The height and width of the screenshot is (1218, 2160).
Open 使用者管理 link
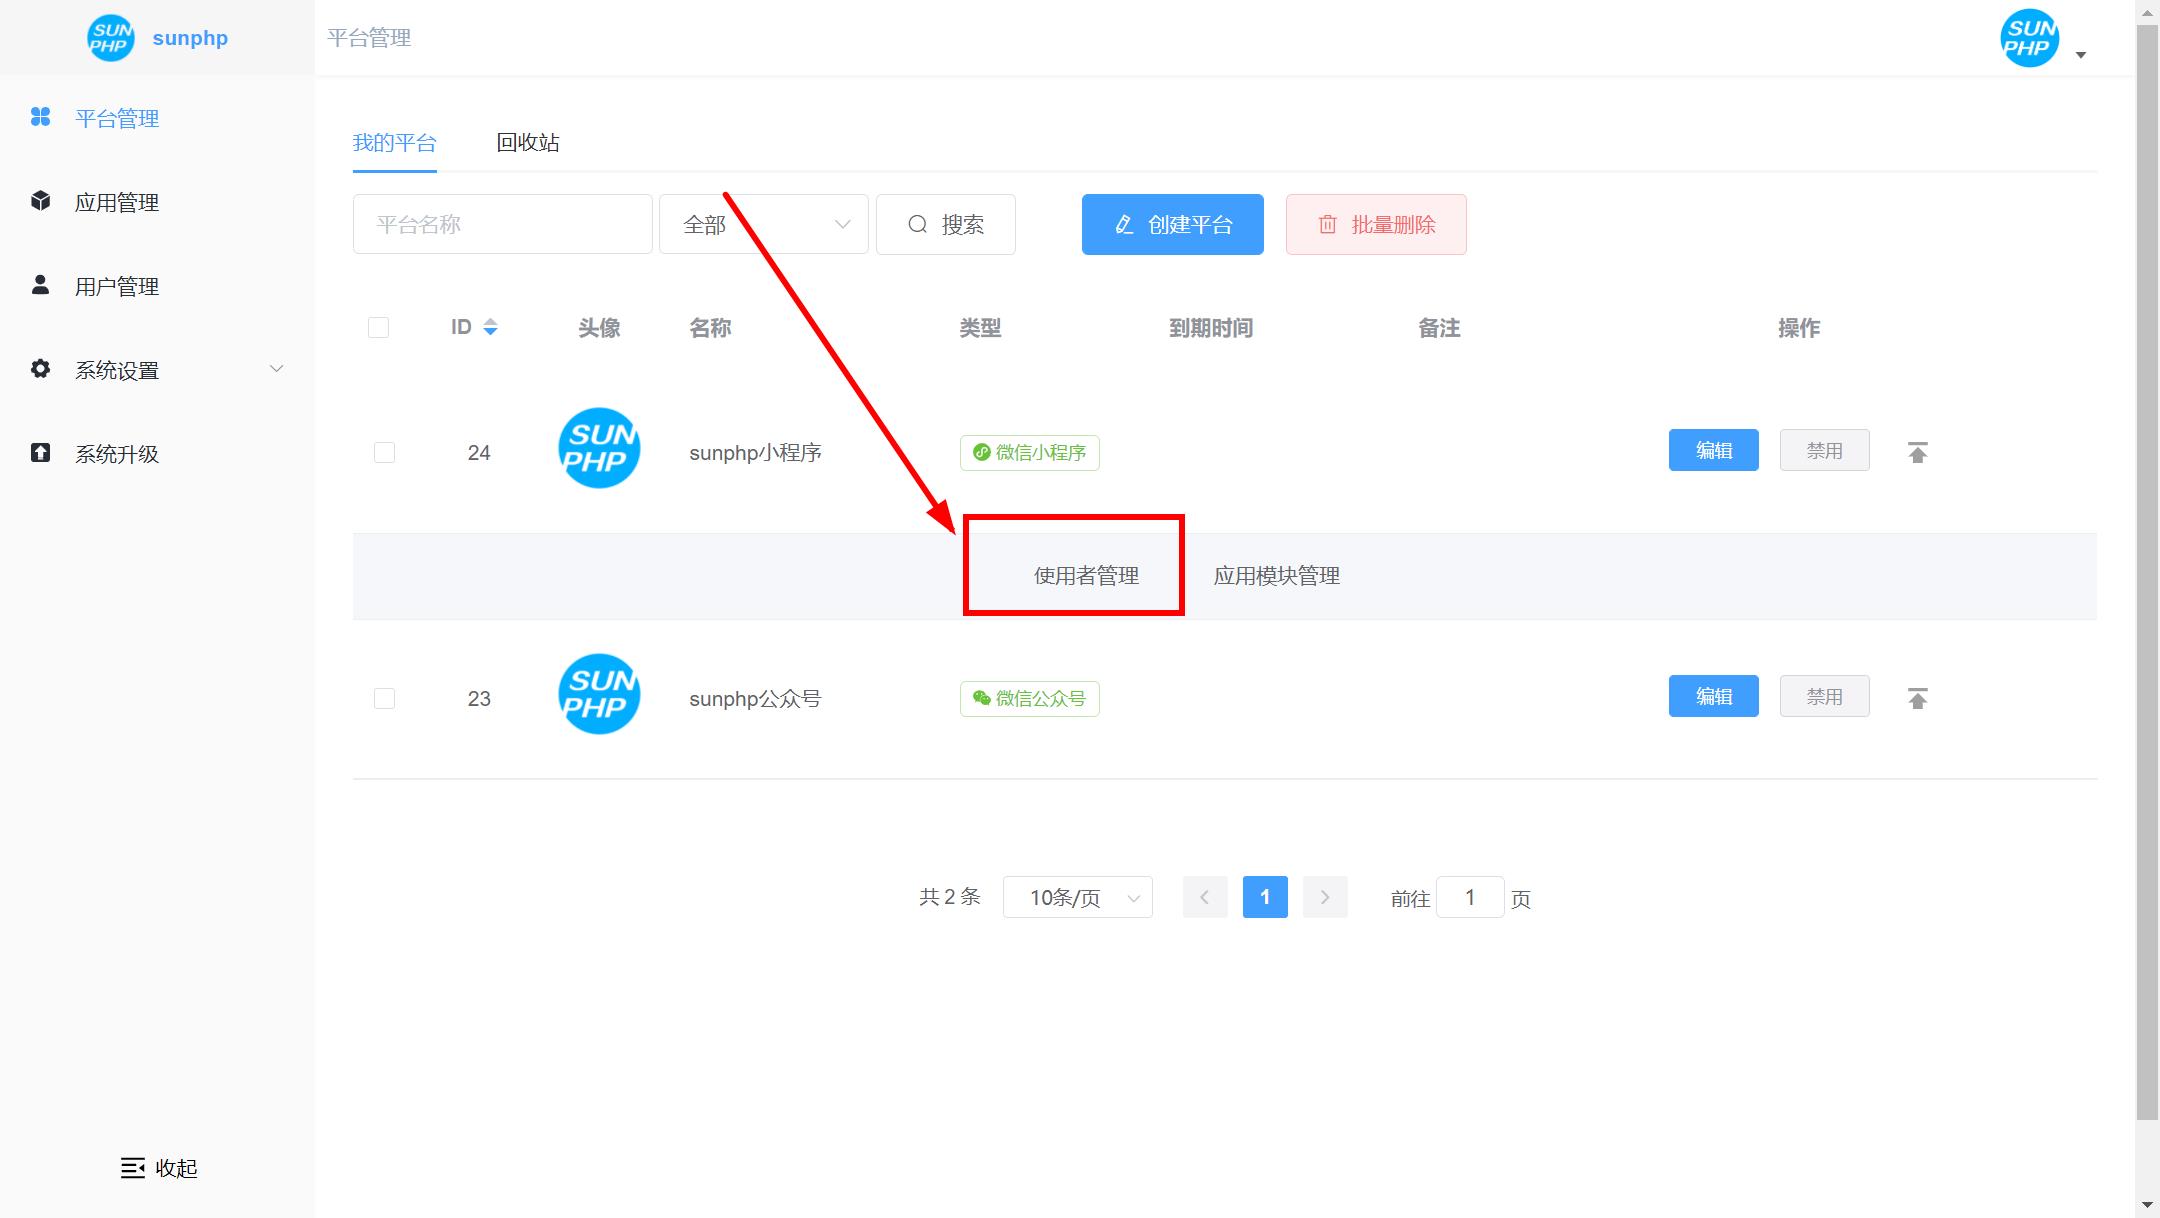coord(1086,576)
